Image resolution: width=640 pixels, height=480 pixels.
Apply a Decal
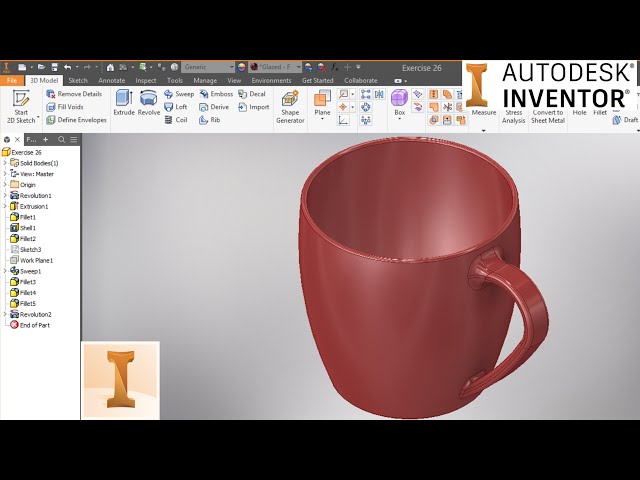click(x=252, y=94)
